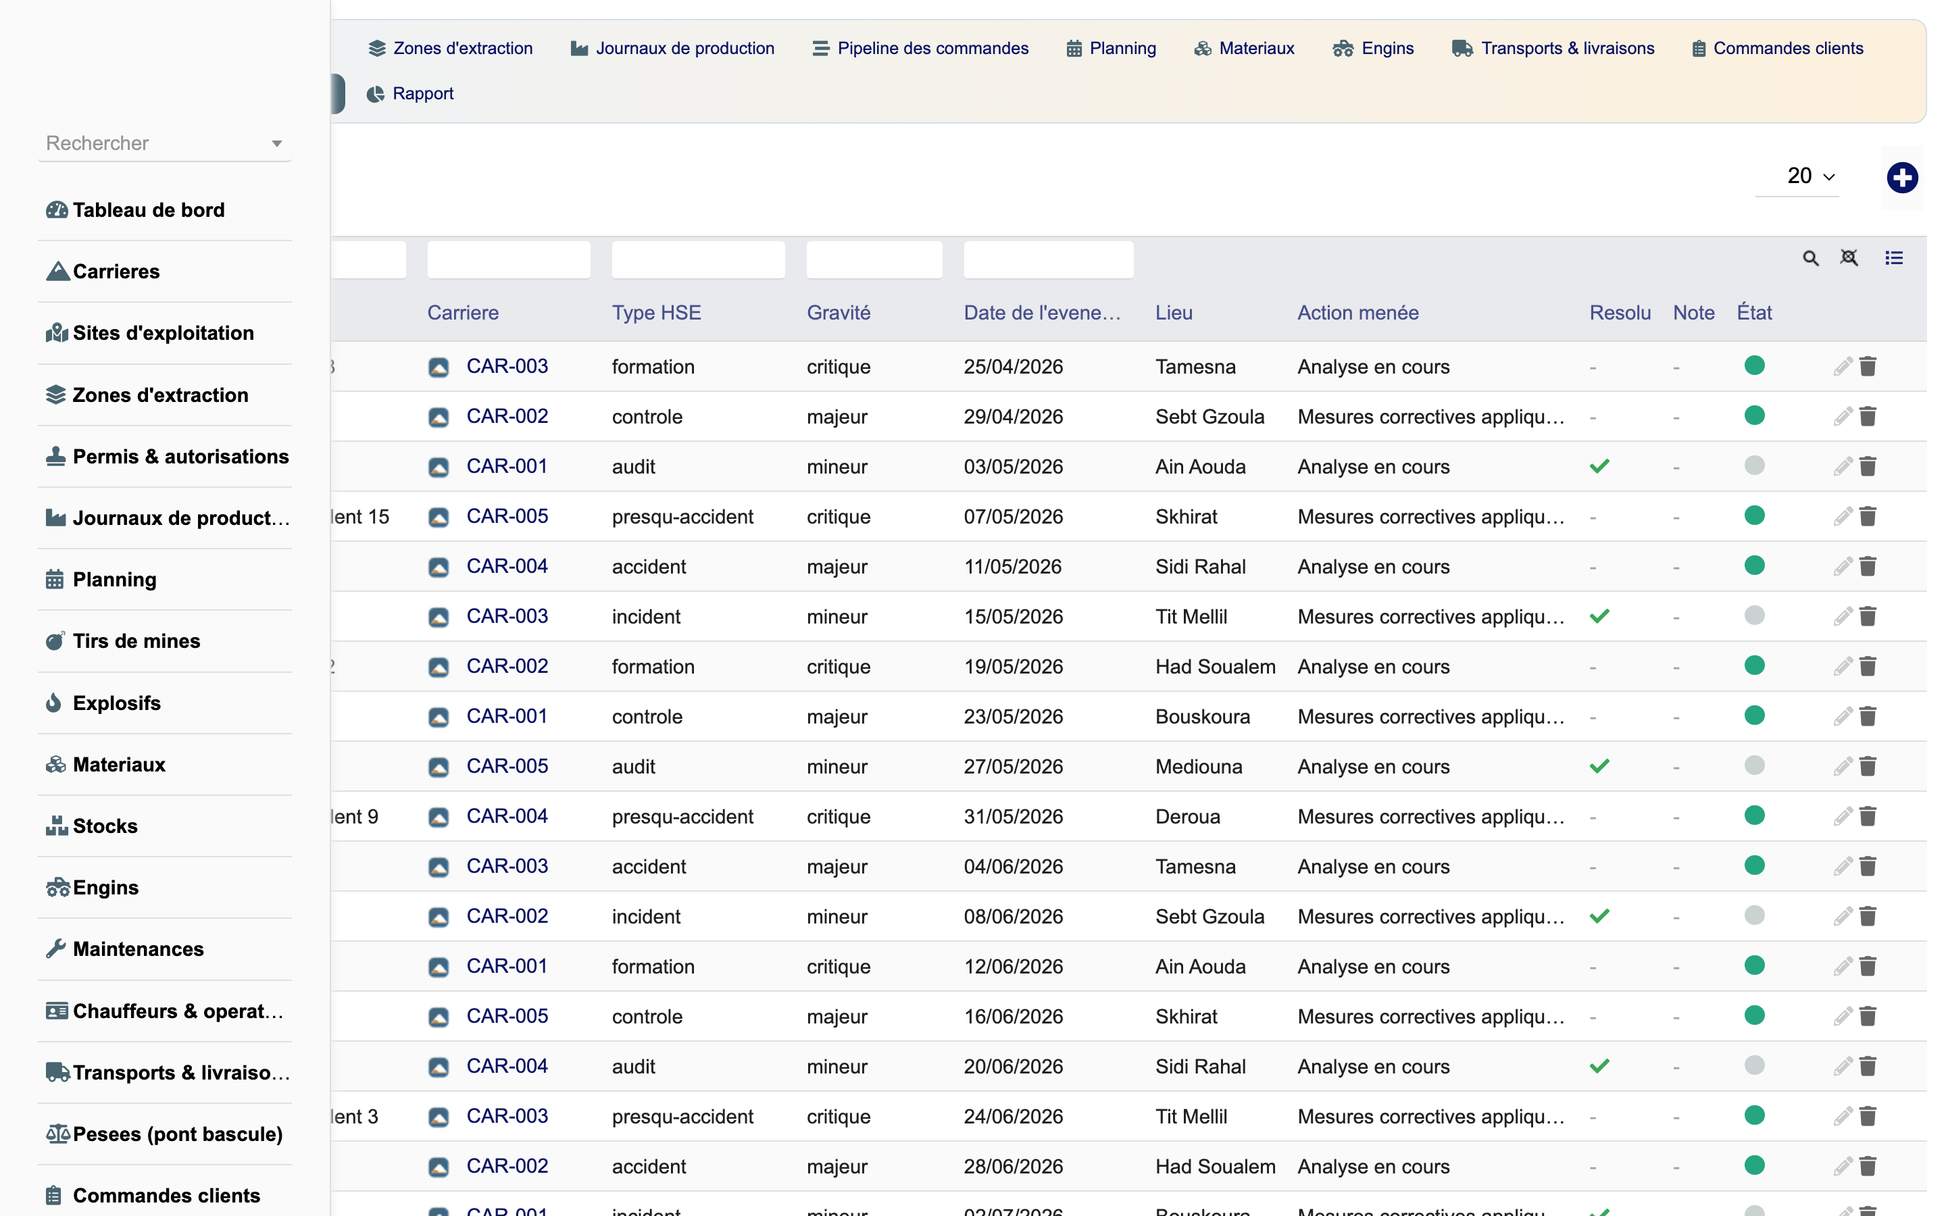The height and width of the screenshot is (1216, 1946).
Task: Delete the Tamesna 04/06/2026 row
Action: click(x=1868, y=866)
